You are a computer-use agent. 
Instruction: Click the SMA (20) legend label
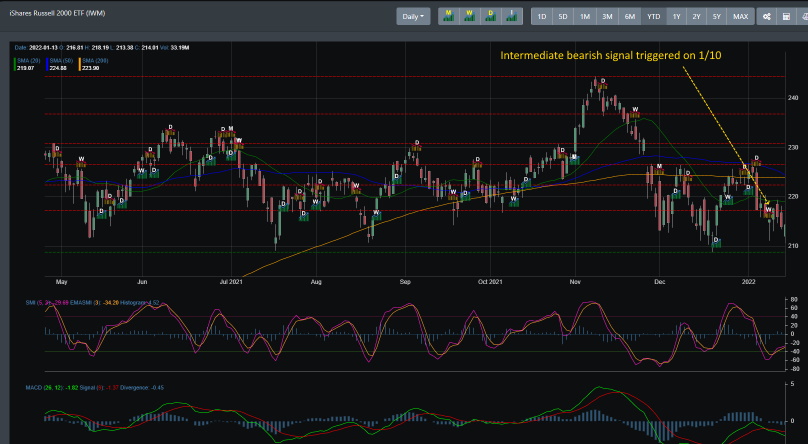pyautogui.click(x=29, y=61)
